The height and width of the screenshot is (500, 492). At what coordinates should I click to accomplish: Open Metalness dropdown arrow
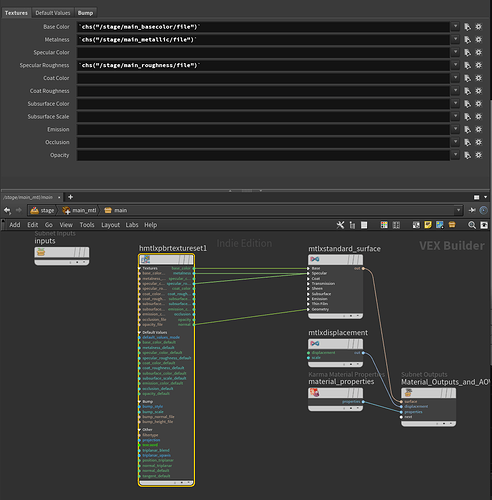(x=455, y=39)
